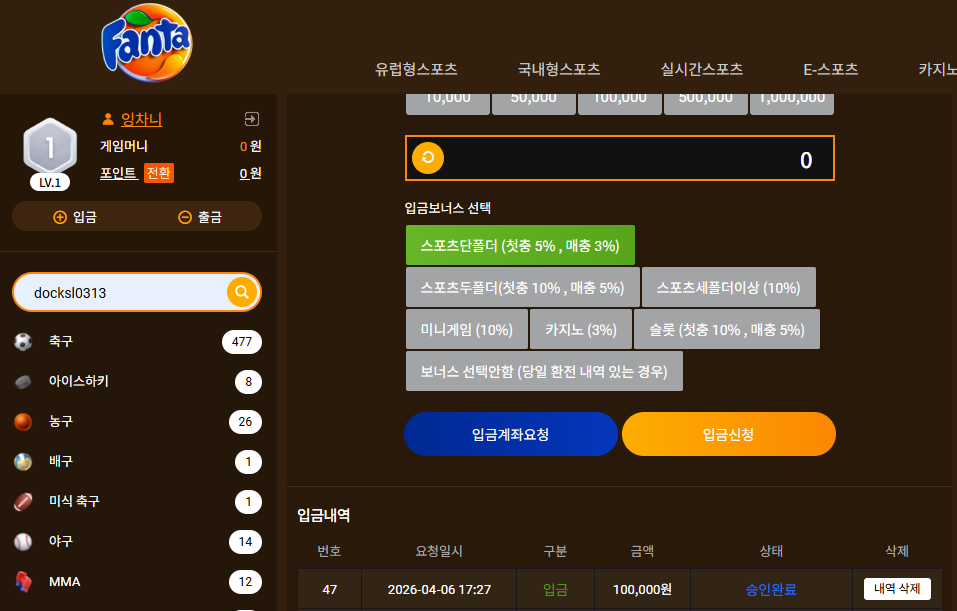
Task: Open 실시간스포츠 menu
Action: pyautogui.click(x=702, y=69)
